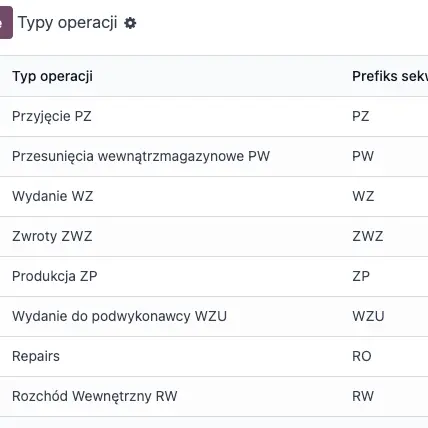Image resolution: width=428 pixels, height=428 pixels.
Task: Click the WZ prefix cell
Action: [363, 196]
